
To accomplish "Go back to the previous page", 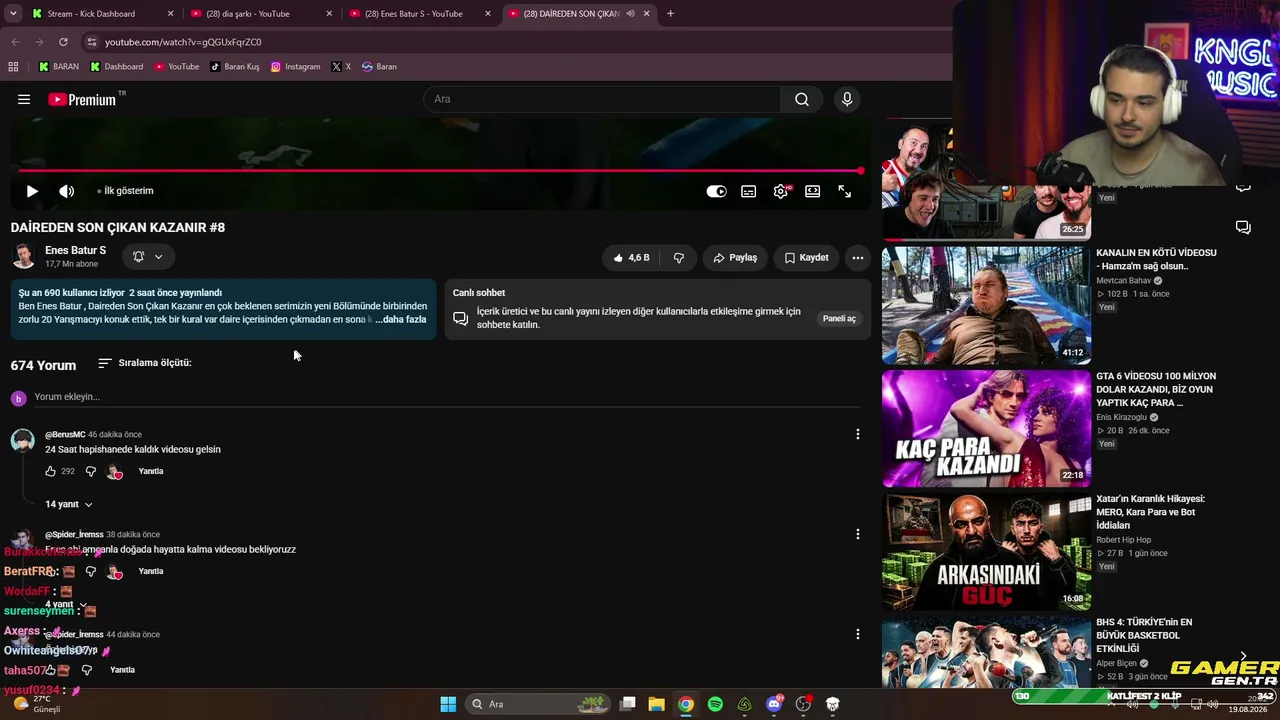I will point(15,42).
